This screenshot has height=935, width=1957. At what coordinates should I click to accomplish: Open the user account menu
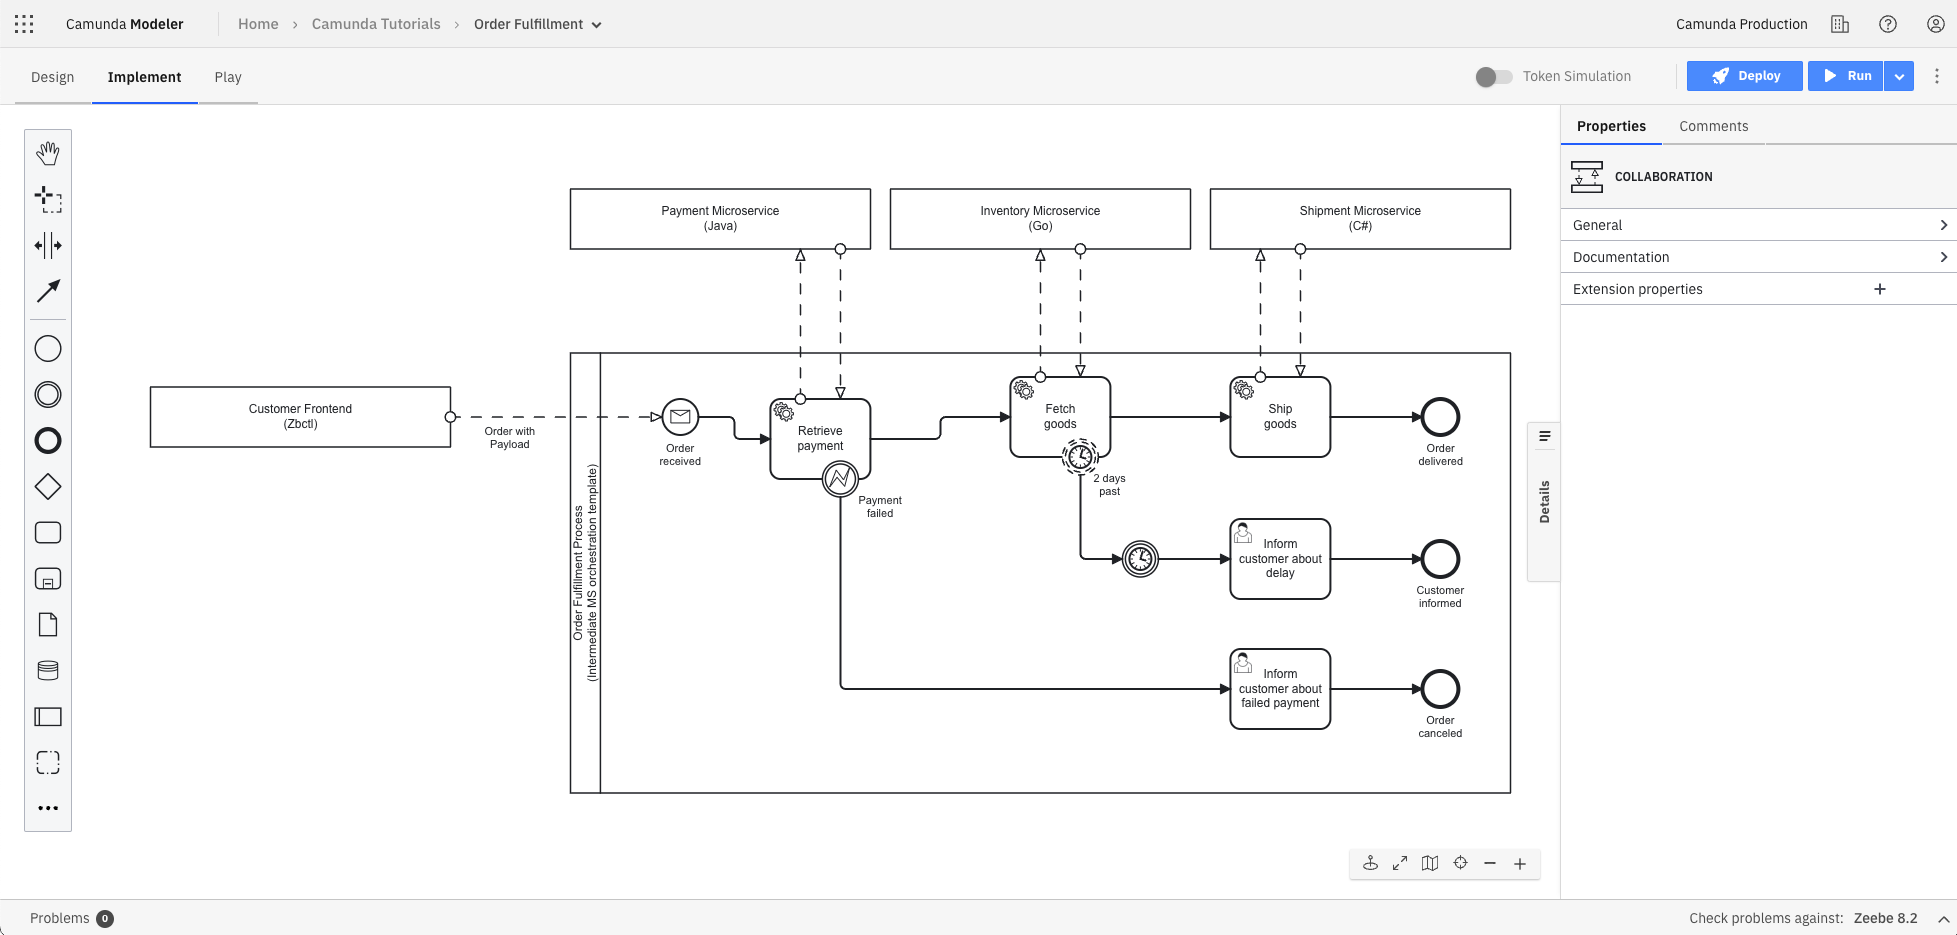[x=1936, y=24]
